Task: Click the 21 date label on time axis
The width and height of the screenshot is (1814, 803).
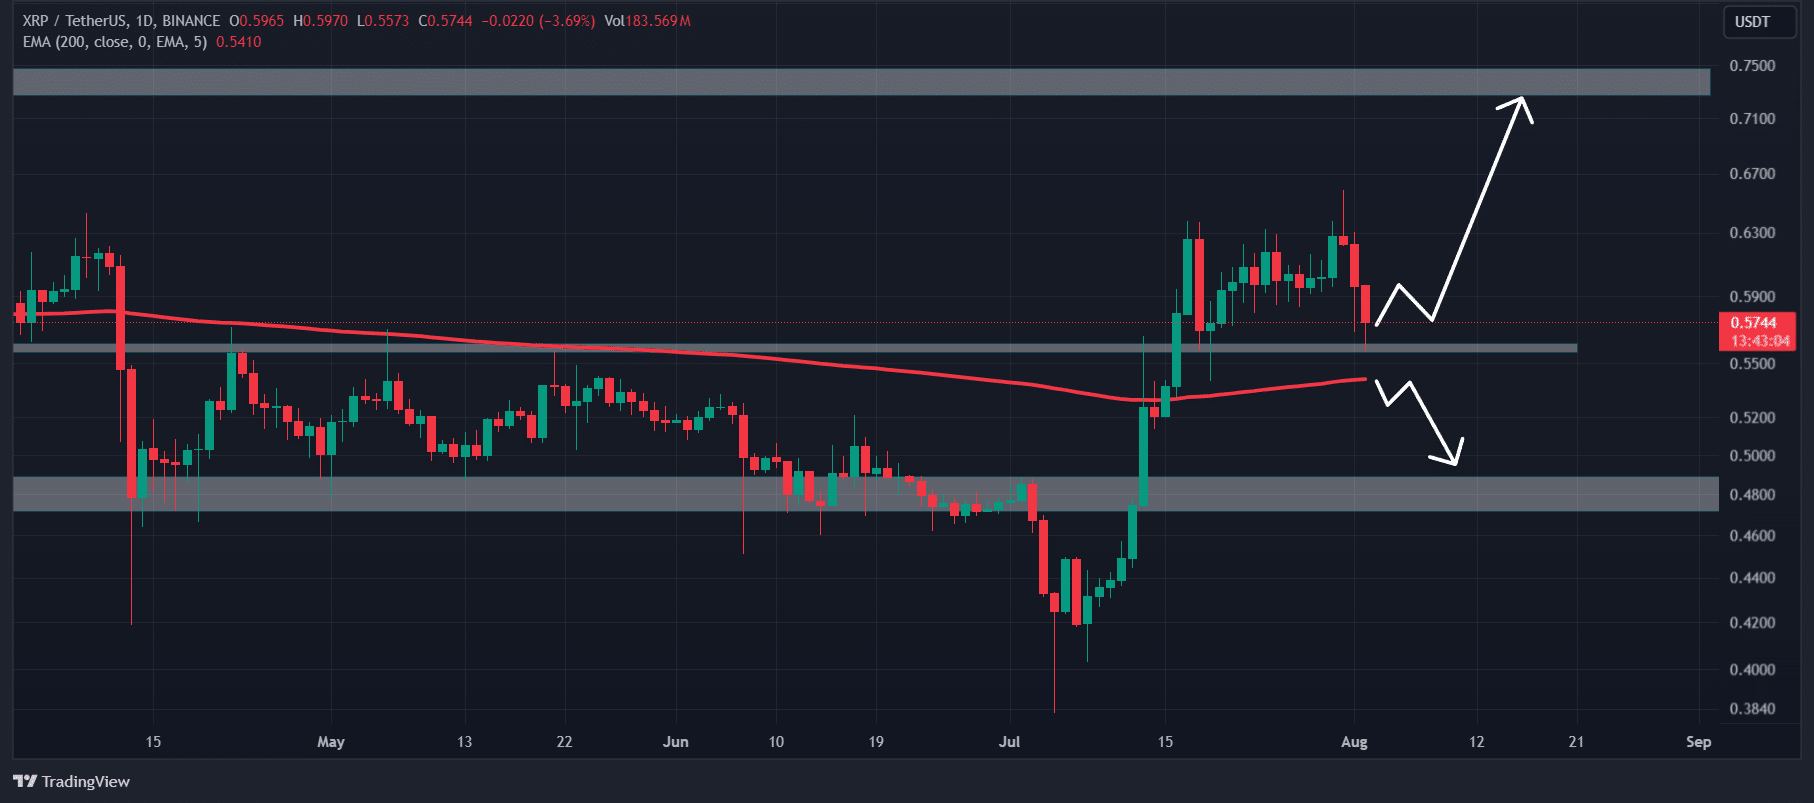Action: pyautogui.click(x=1576, y=742)
